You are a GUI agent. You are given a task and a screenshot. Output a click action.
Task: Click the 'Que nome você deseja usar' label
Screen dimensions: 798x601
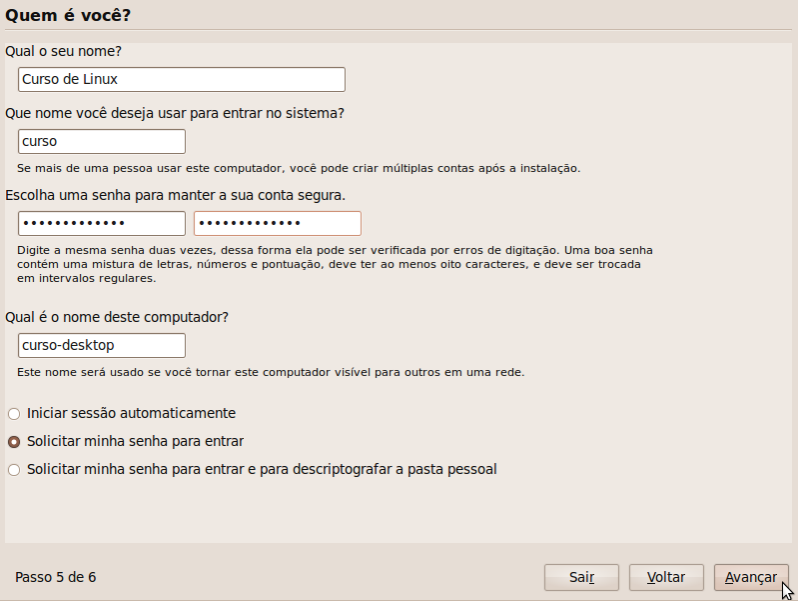pyautogui.click(x=175, y=113)
